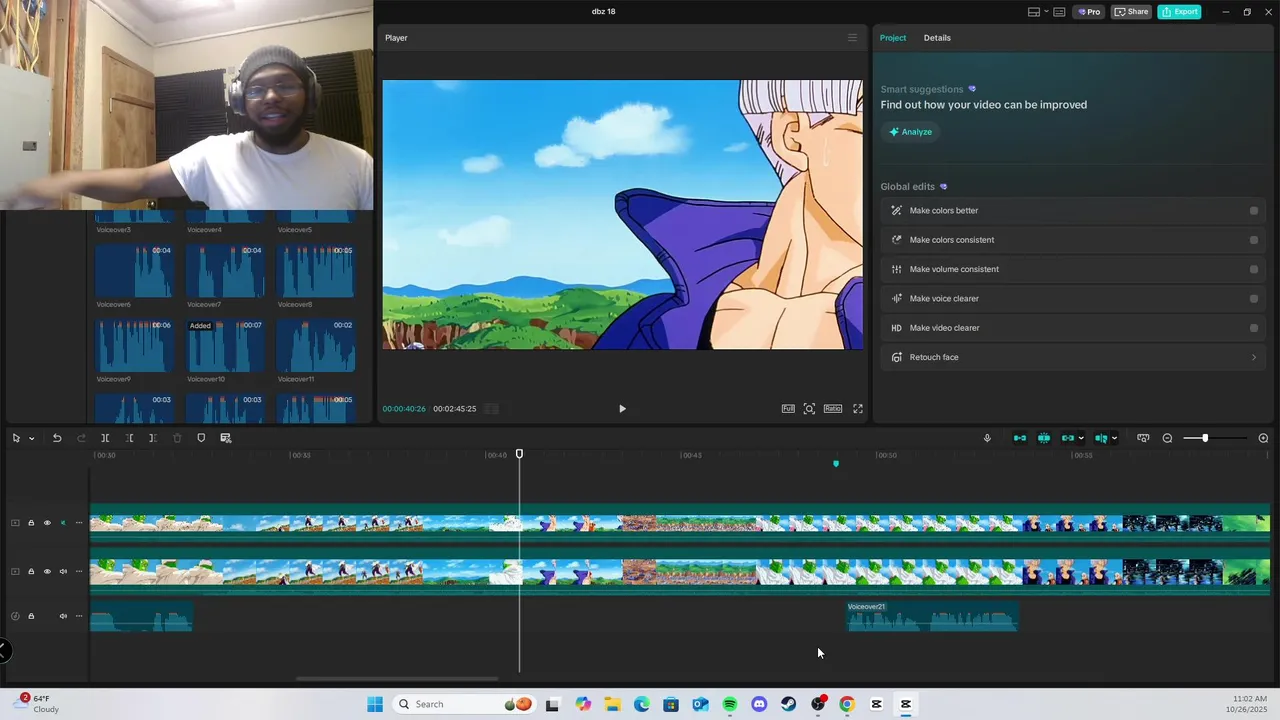Viewport: 1280px width, 720px height.
Task: Toggle main track magnet
Action: coord(1020,438)
